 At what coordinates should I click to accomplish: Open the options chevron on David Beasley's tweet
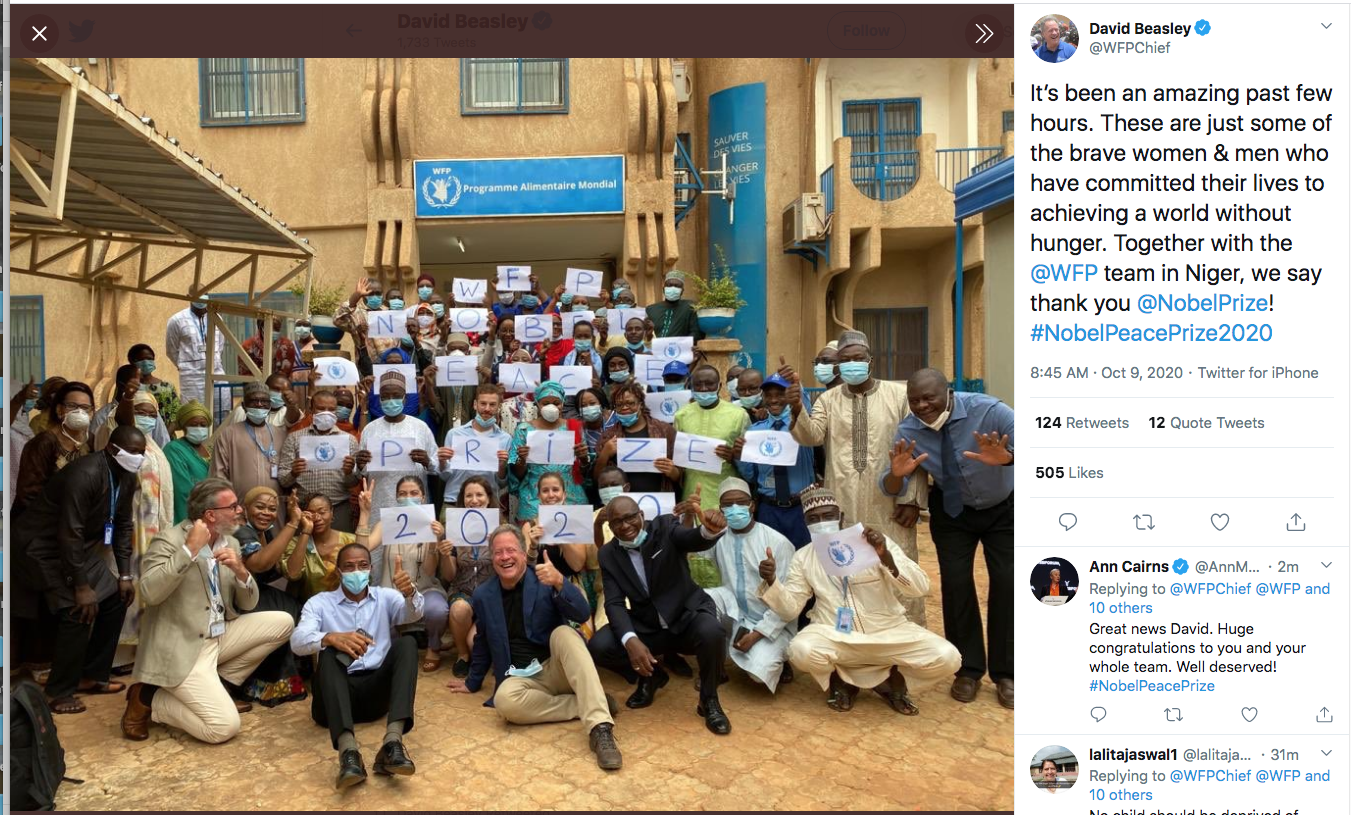pos(1326,27)
